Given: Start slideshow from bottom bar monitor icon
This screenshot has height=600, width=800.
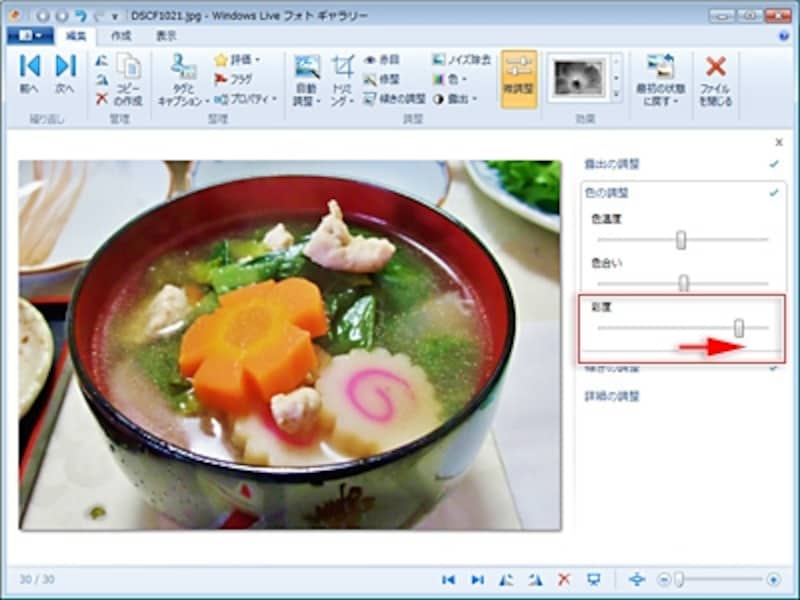Looking at the screenshot, I should 593,580.
